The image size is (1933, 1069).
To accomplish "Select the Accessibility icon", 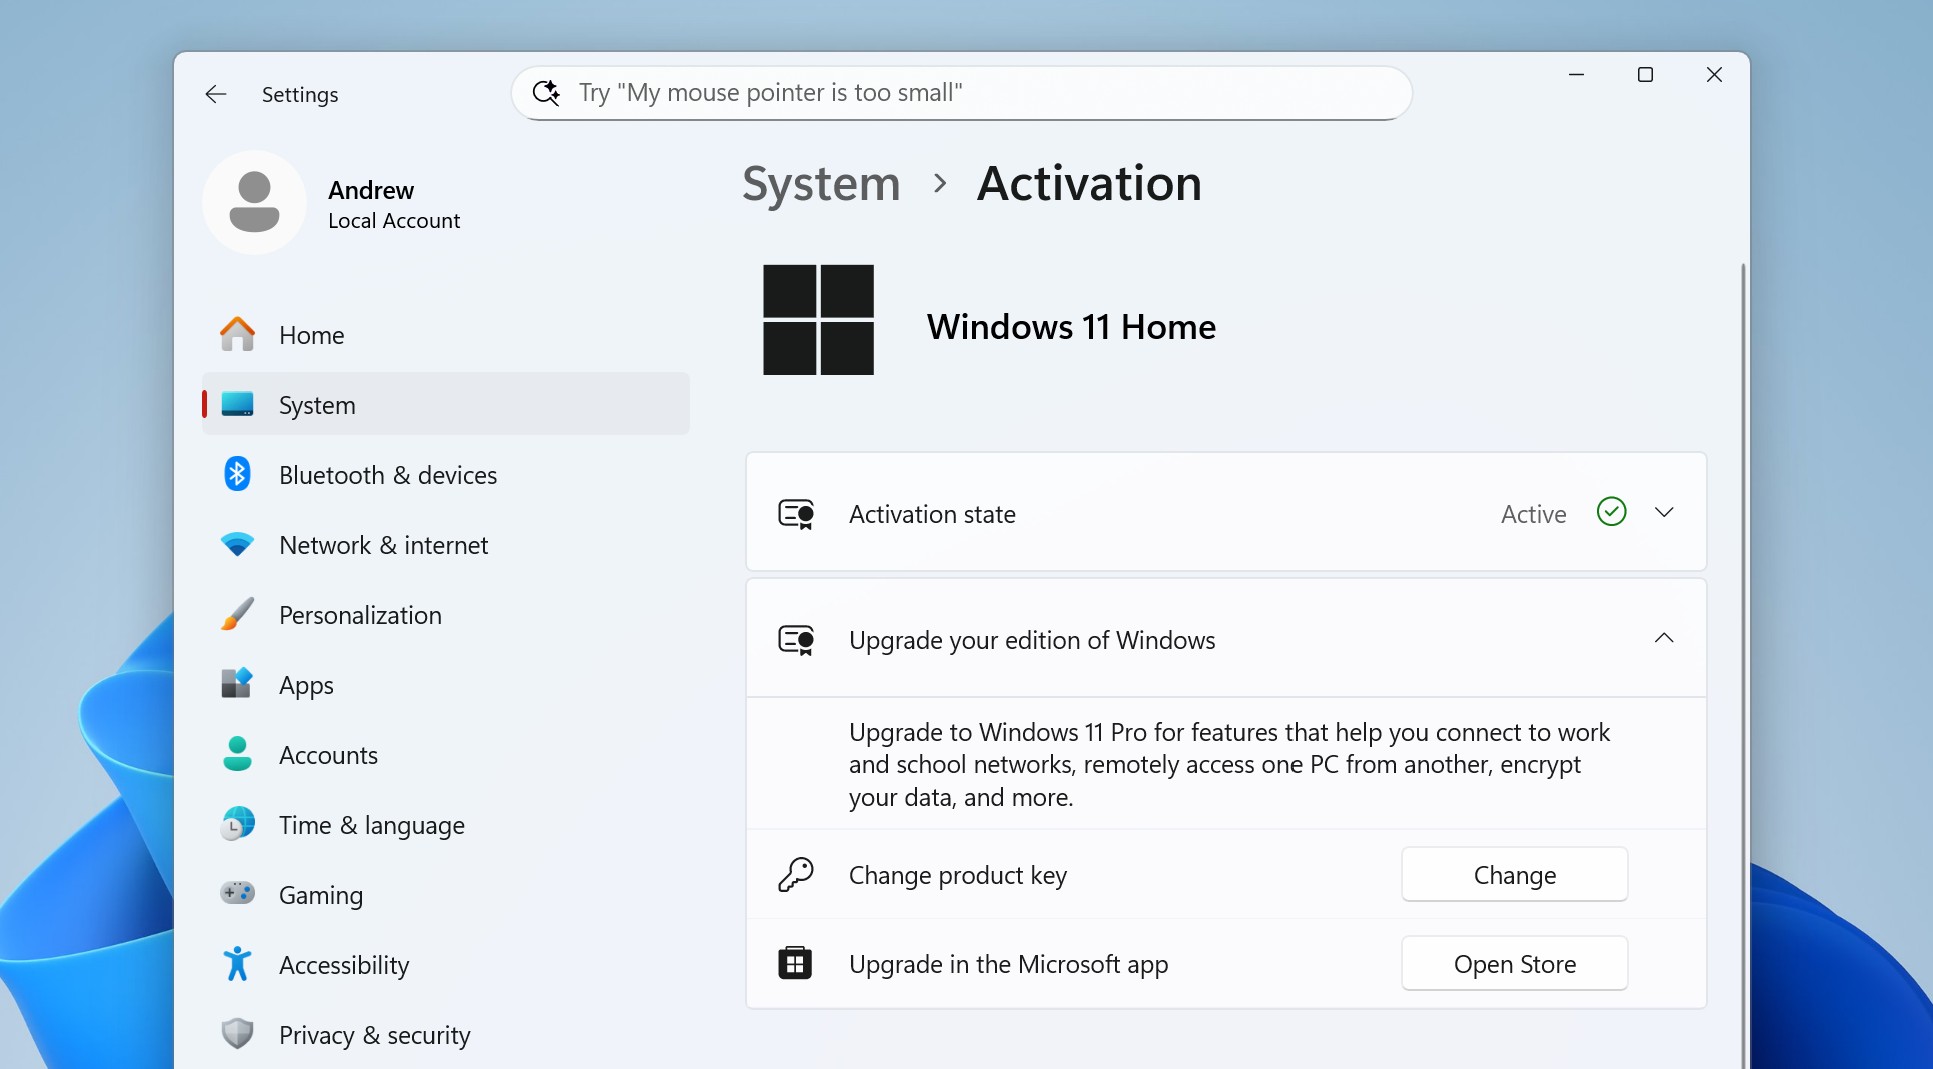I will [x=237, y=964].
